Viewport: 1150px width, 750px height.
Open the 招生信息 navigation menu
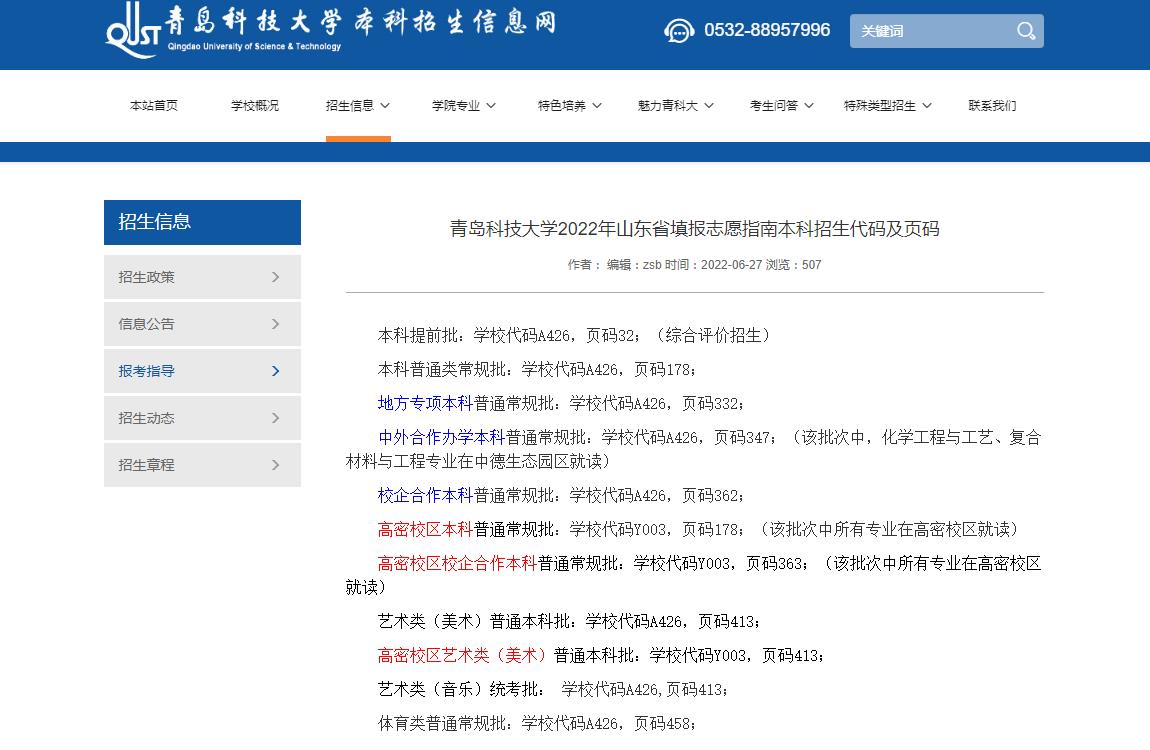(x=358, y=106)
